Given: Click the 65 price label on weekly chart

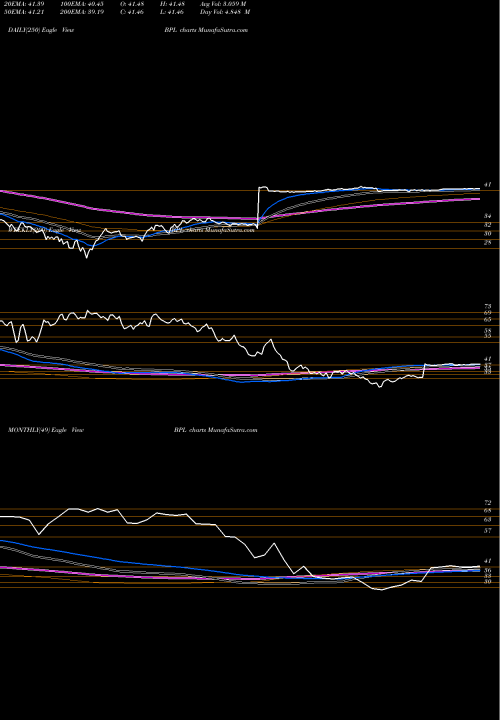Looking at the screenshot, I should pos(488,319).
